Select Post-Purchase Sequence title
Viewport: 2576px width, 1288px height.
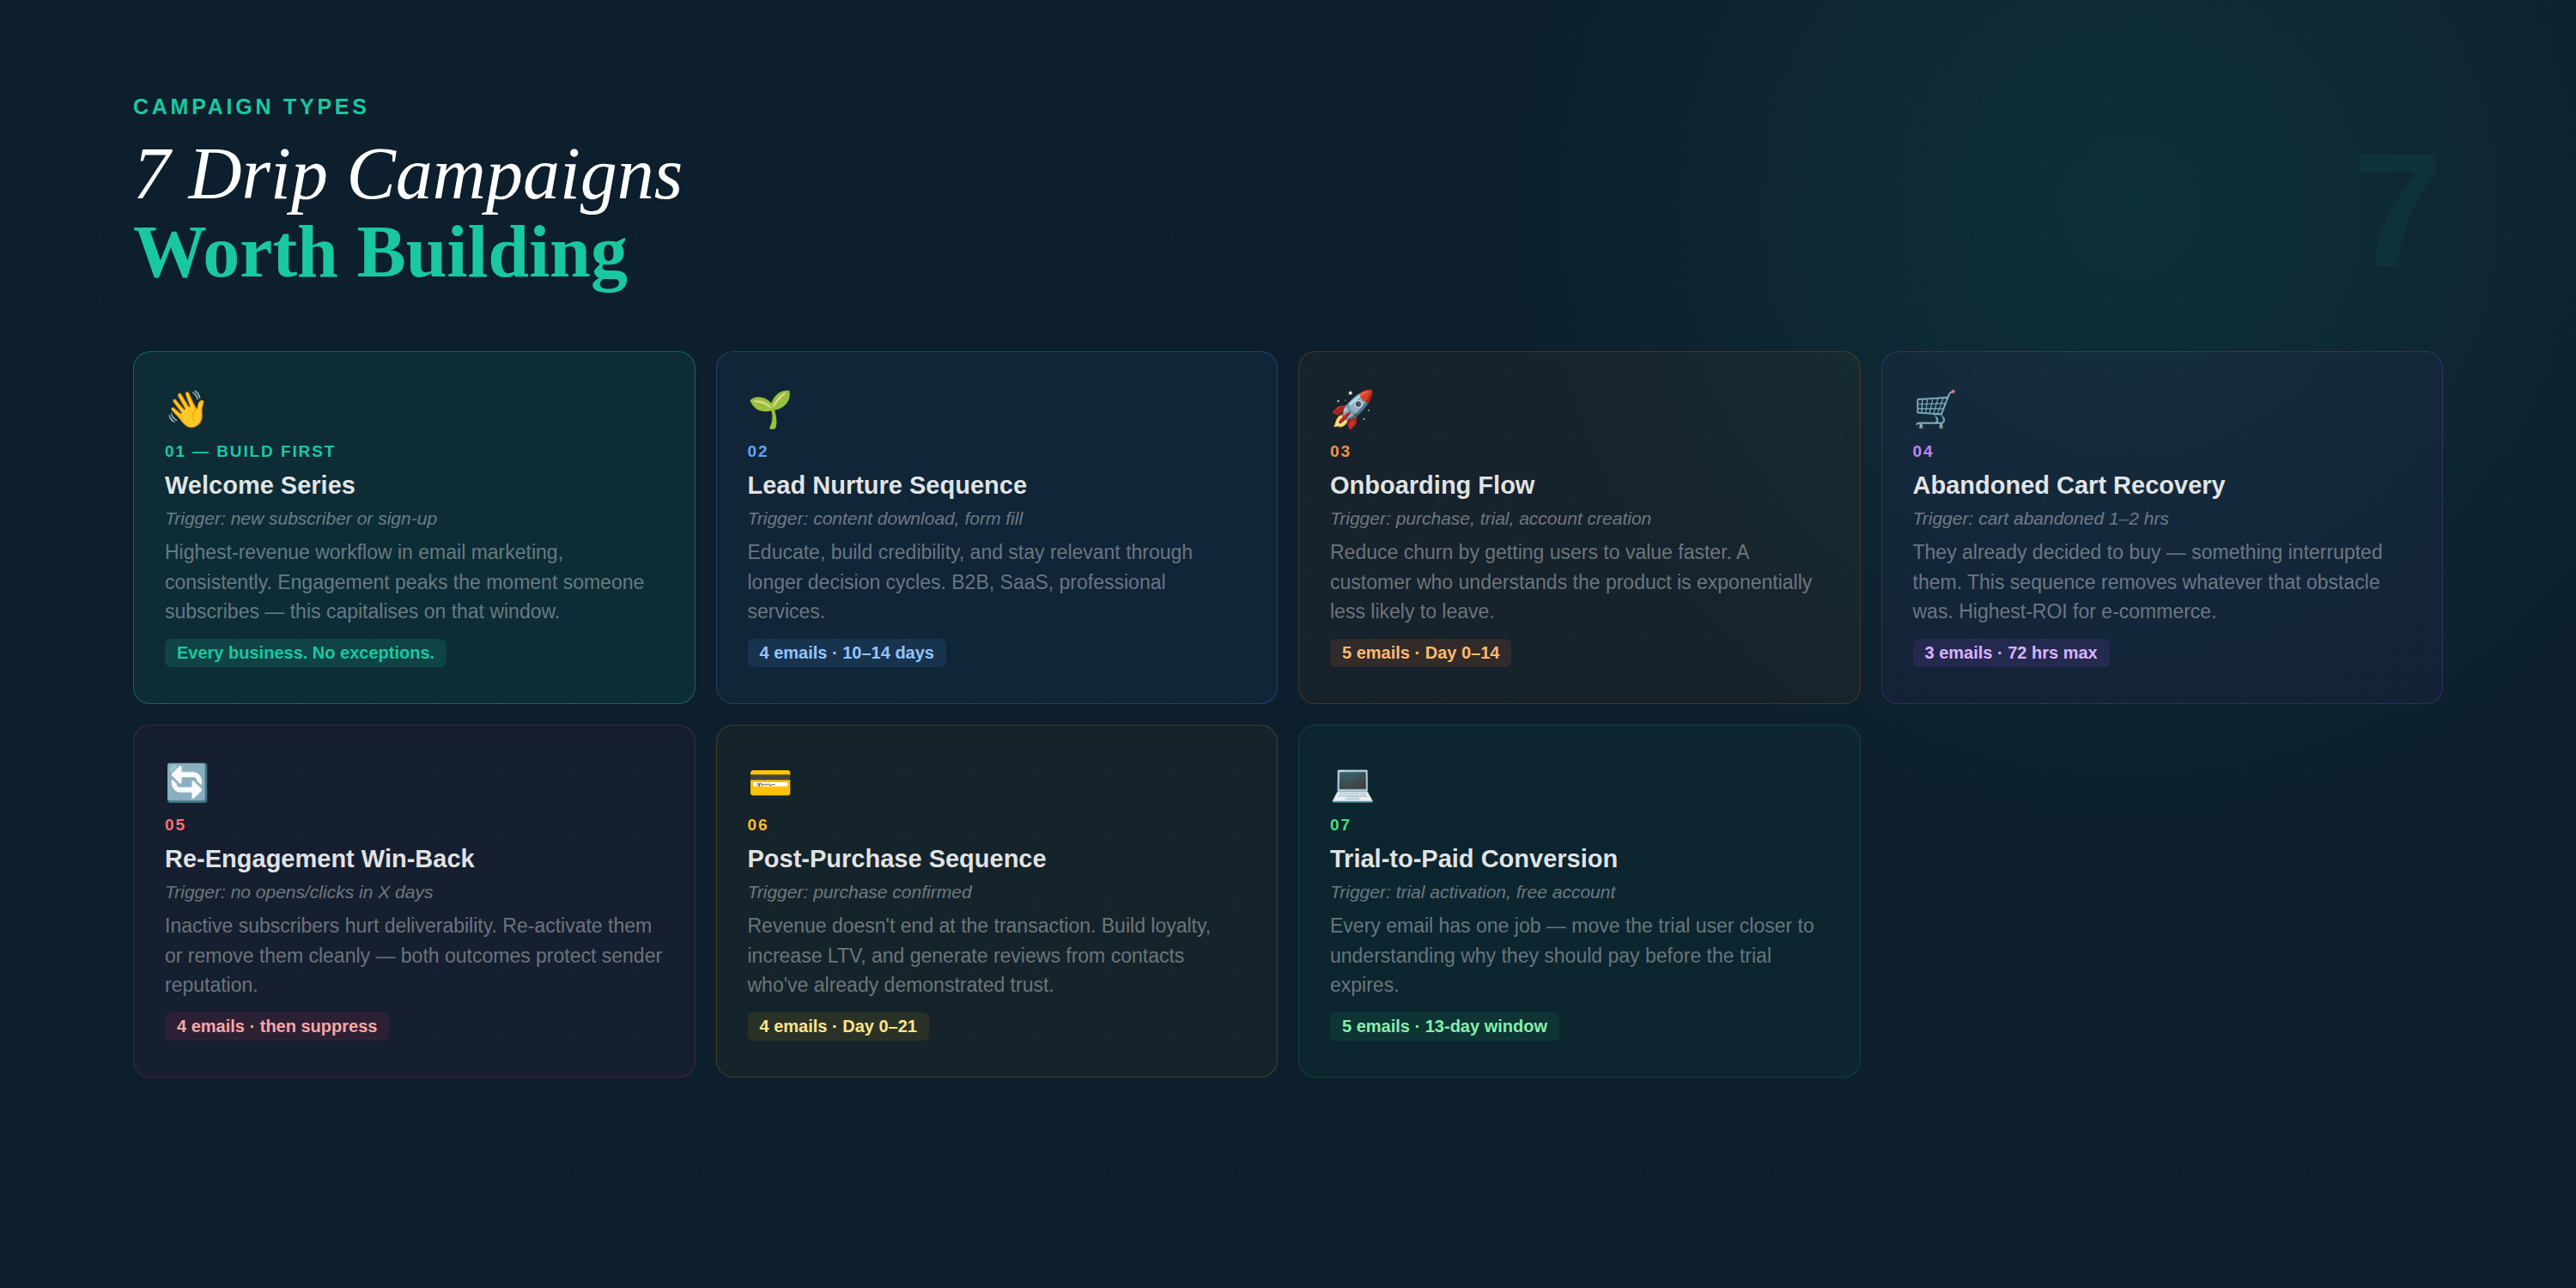coord(896,858)
